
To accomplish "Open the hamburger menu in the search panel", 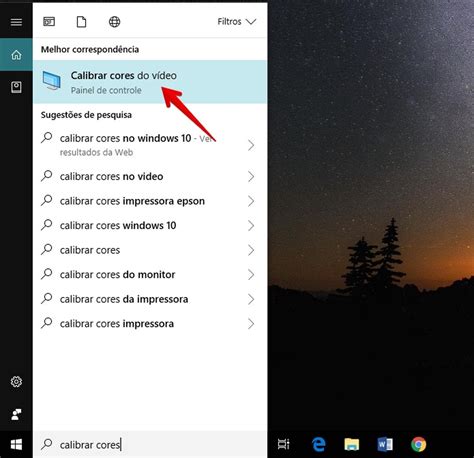I will click(x=16, y=22).
